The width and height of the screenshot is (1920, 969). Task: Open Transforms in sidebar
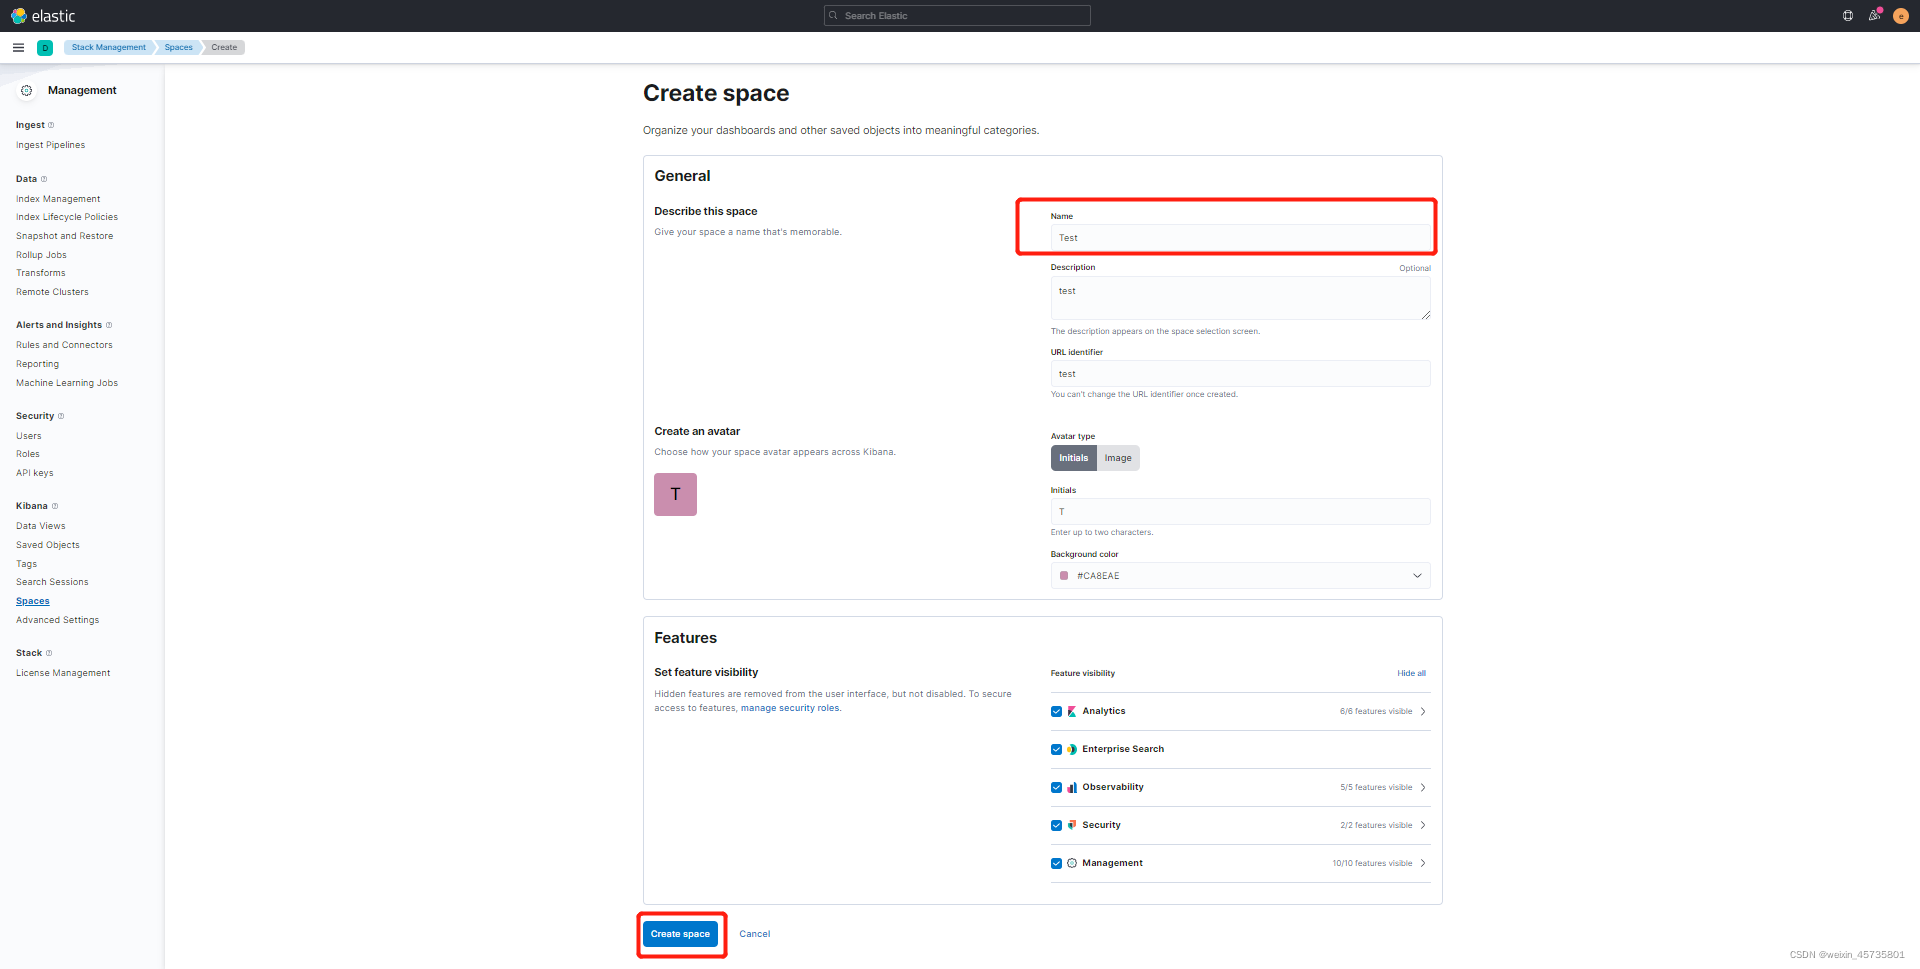(x=41, y=273)
